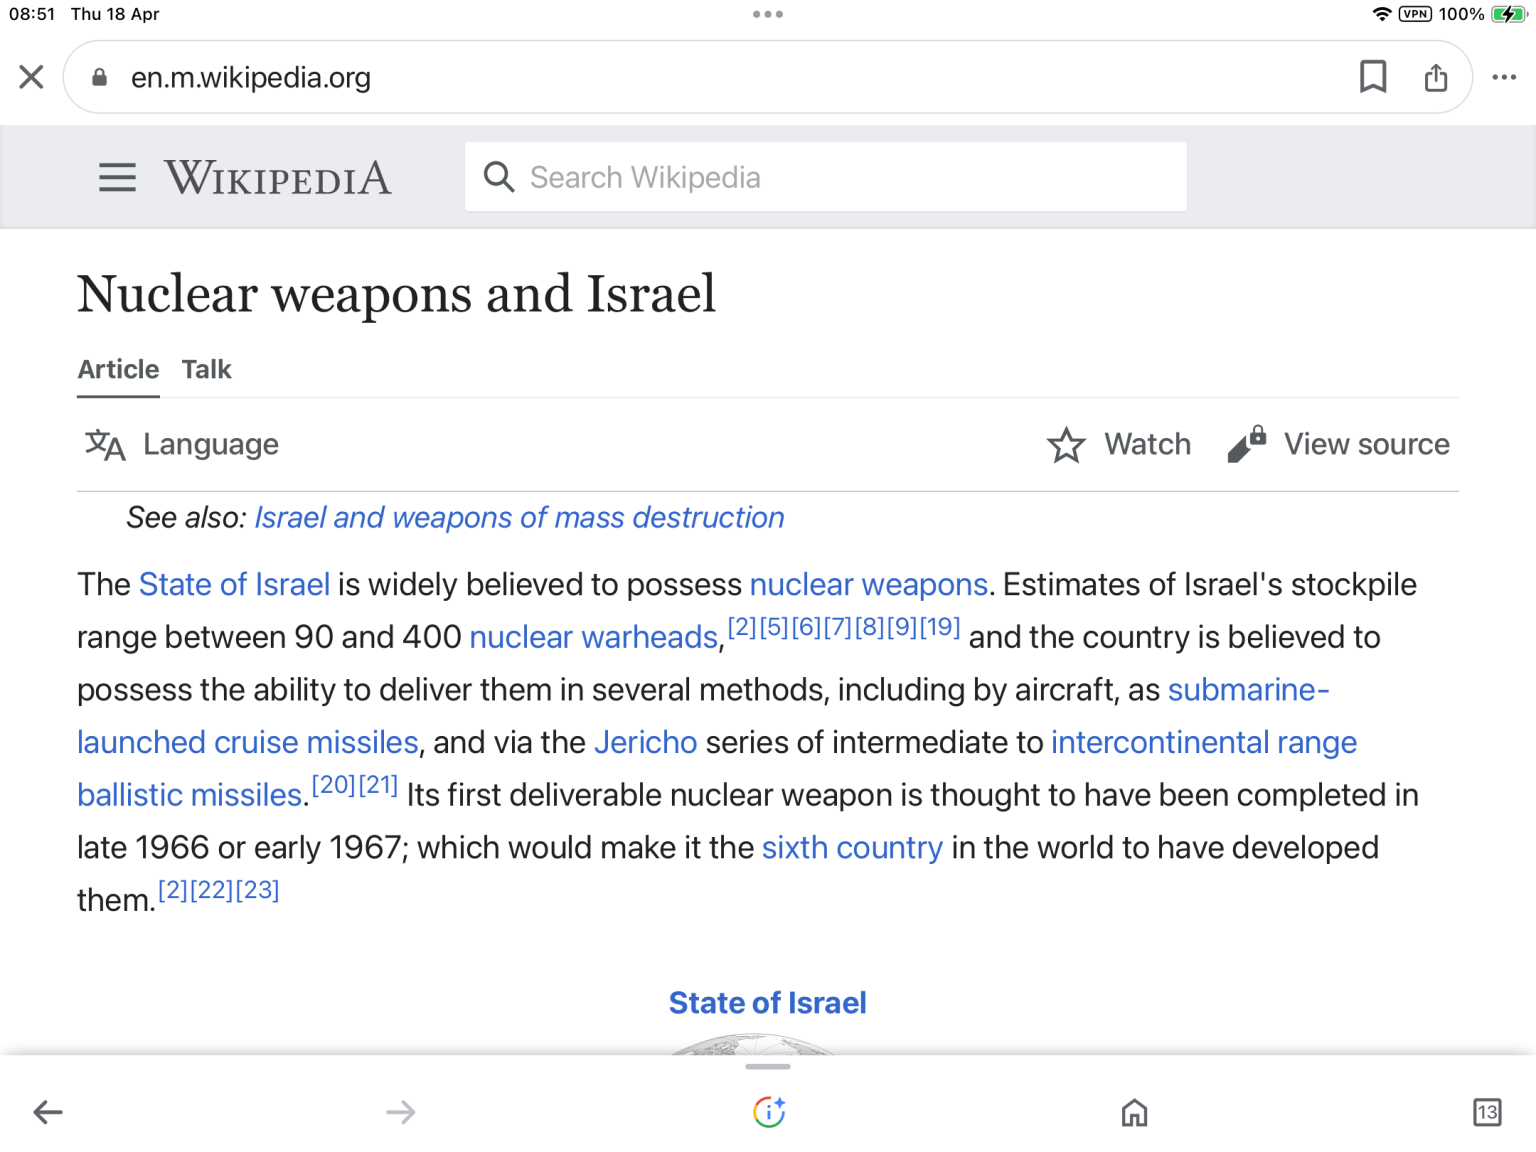Tap the language translate icon
This screenshot has width=1536, height=1152.
(x=105, y=444)
